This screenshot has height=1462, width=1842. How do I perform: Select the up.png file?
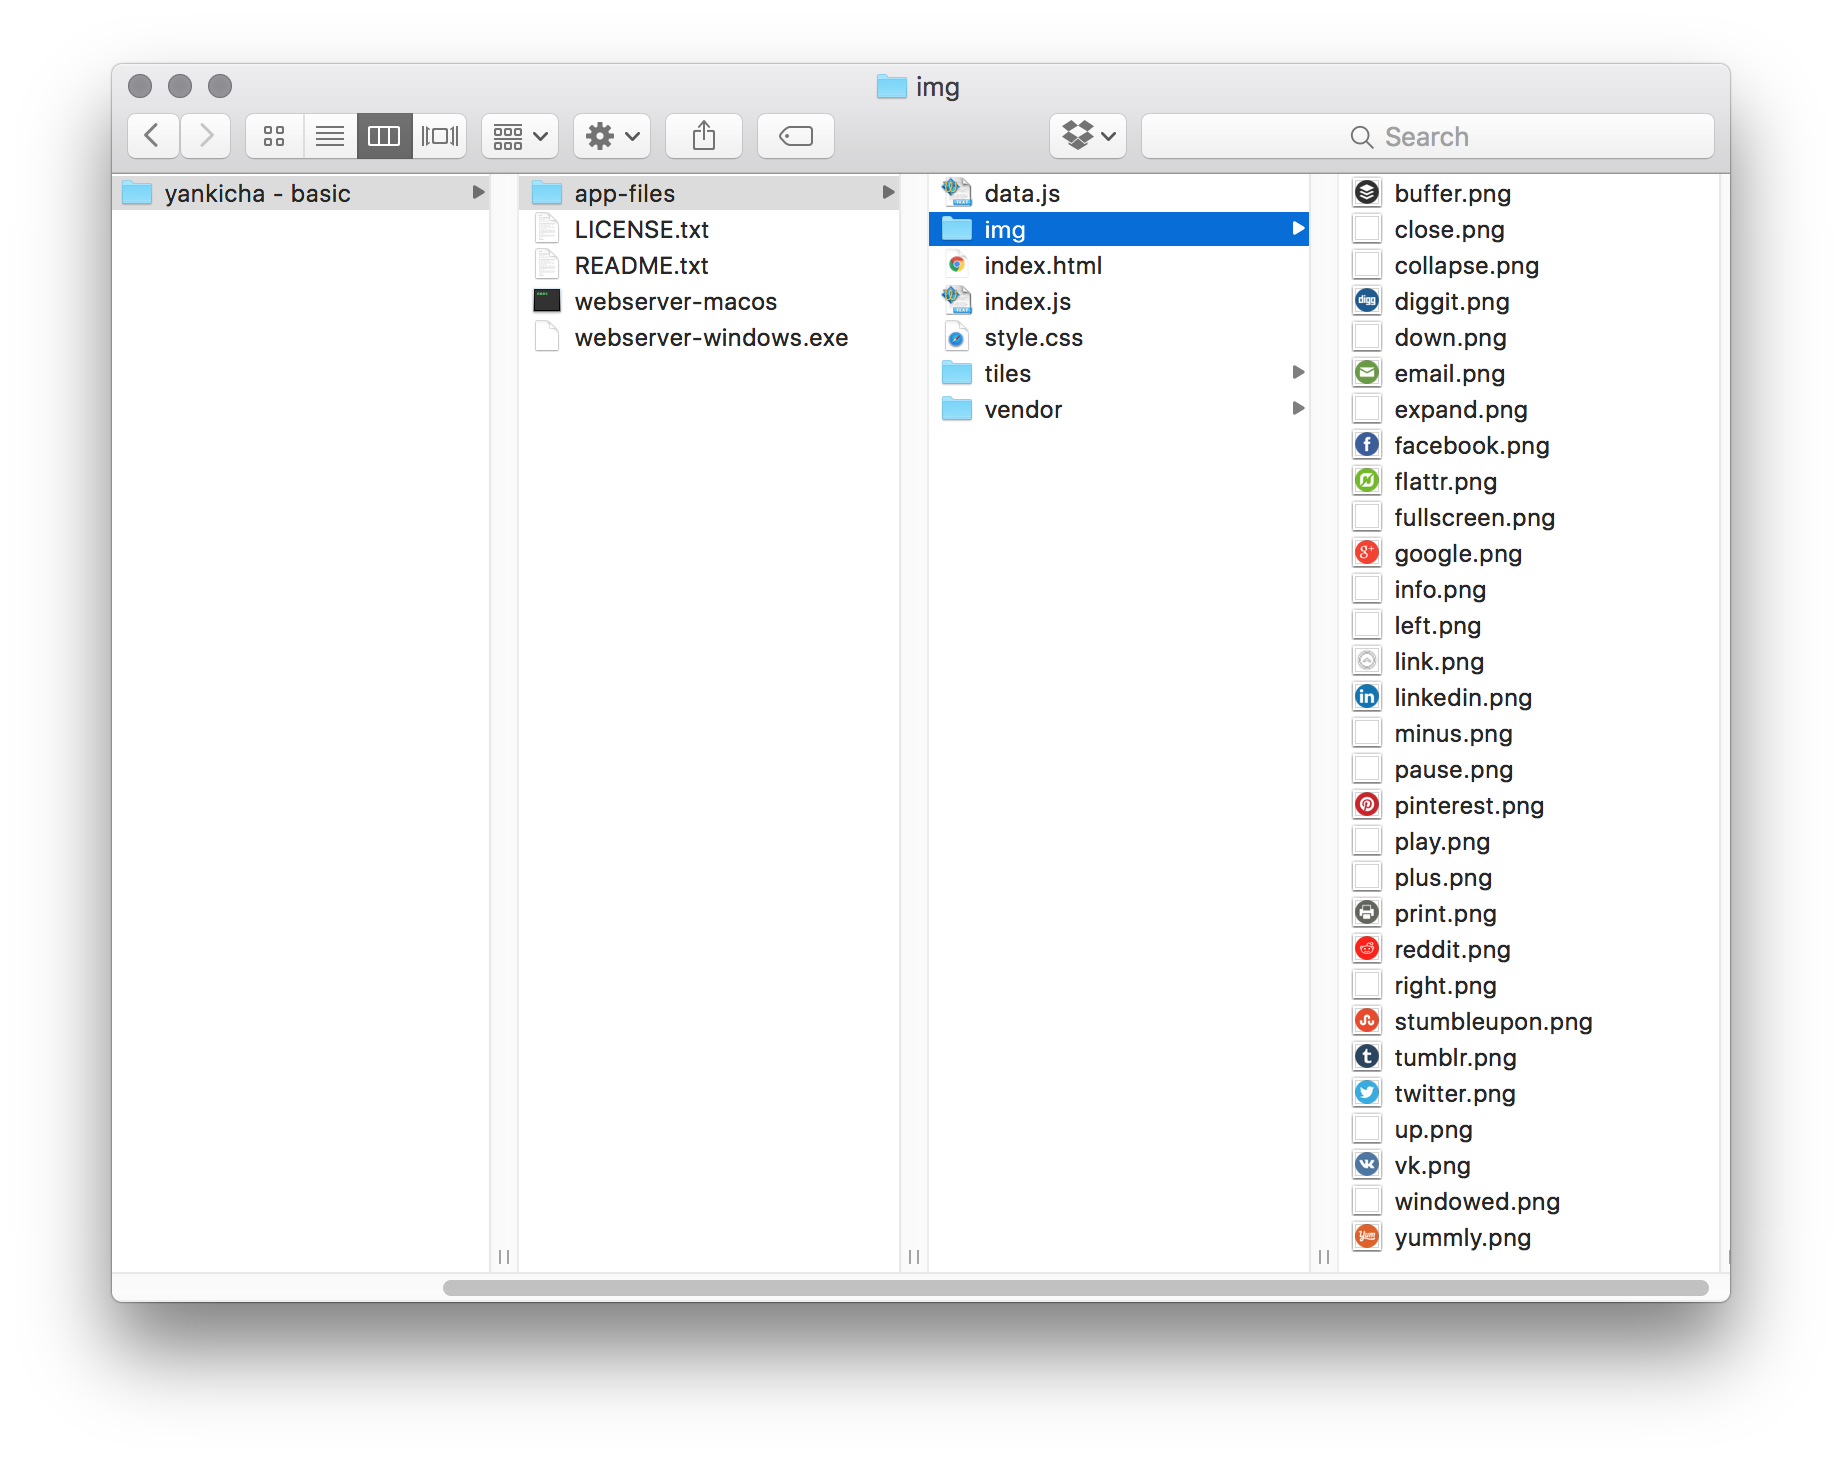tap(1529, 1129)
